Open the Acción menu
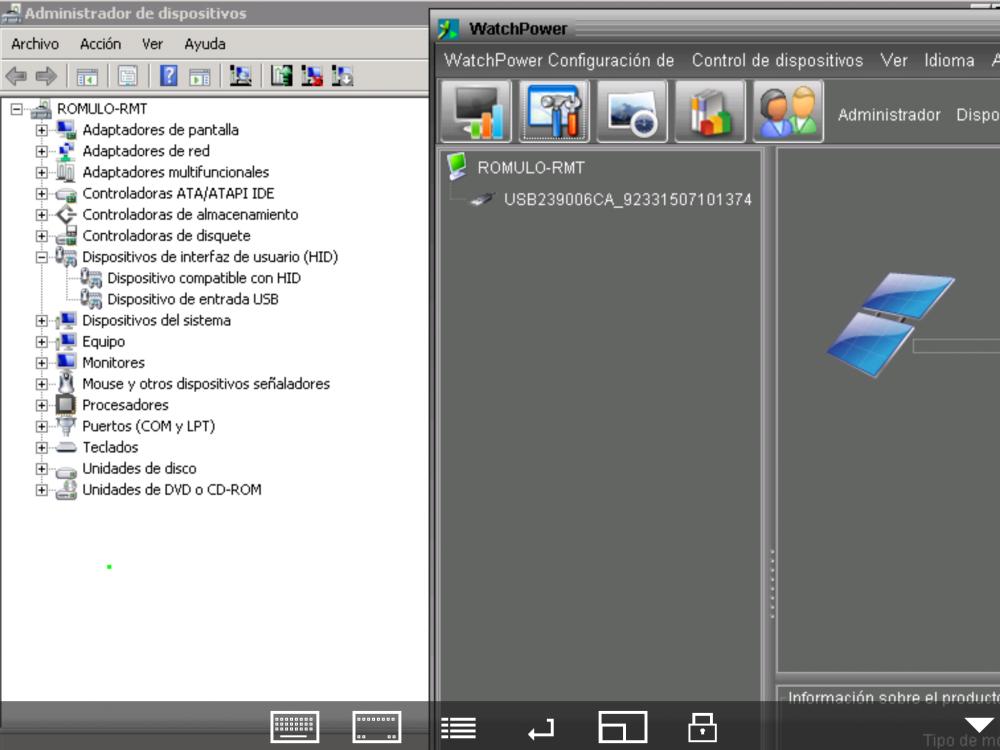Image resolution: width=1000 pixels, height=750 pixels. click(100, 44)
